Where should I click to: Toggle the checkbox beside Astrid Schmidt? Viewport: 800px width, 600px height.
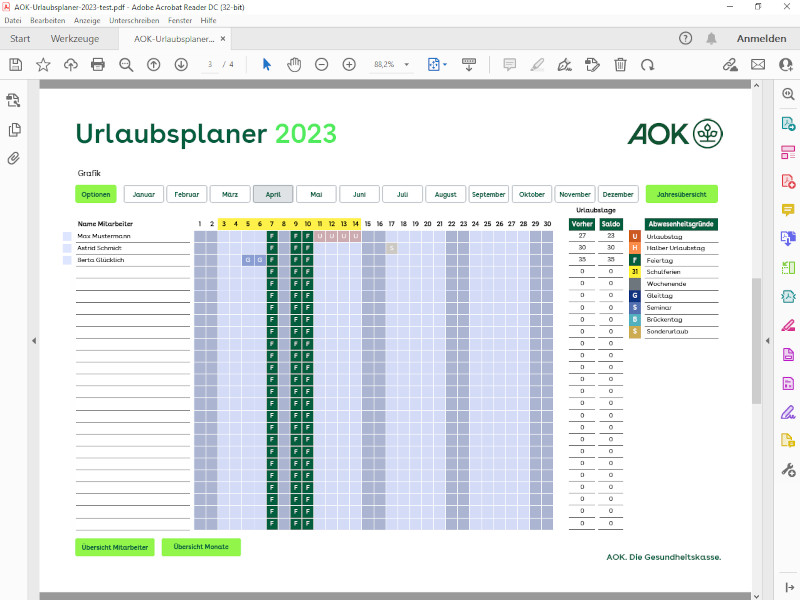tap(67, 248)
